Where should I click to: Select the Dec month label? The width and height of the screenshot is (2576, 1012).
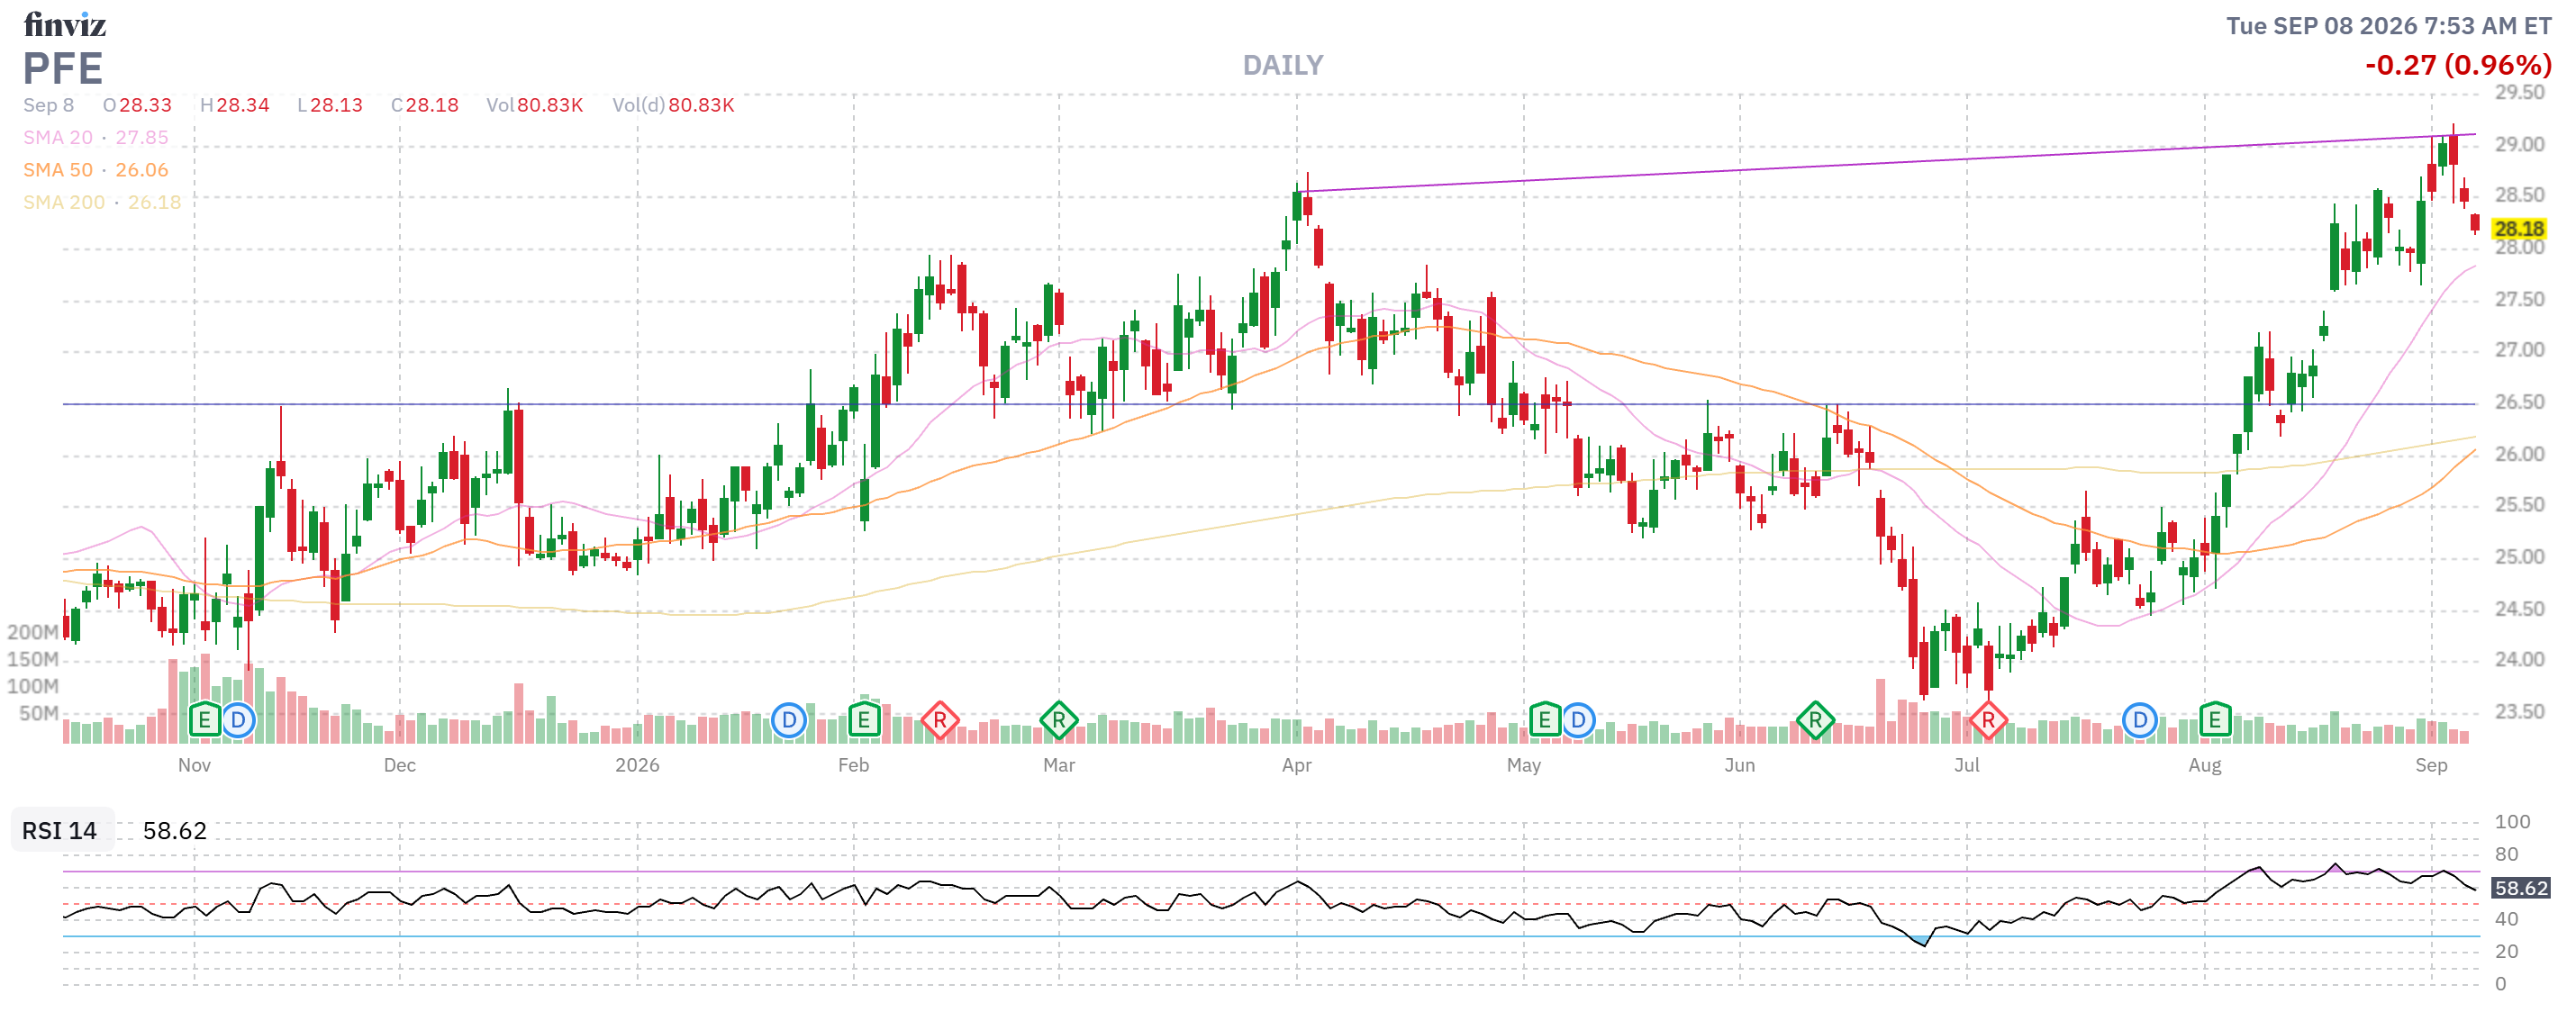coord(399,765)
